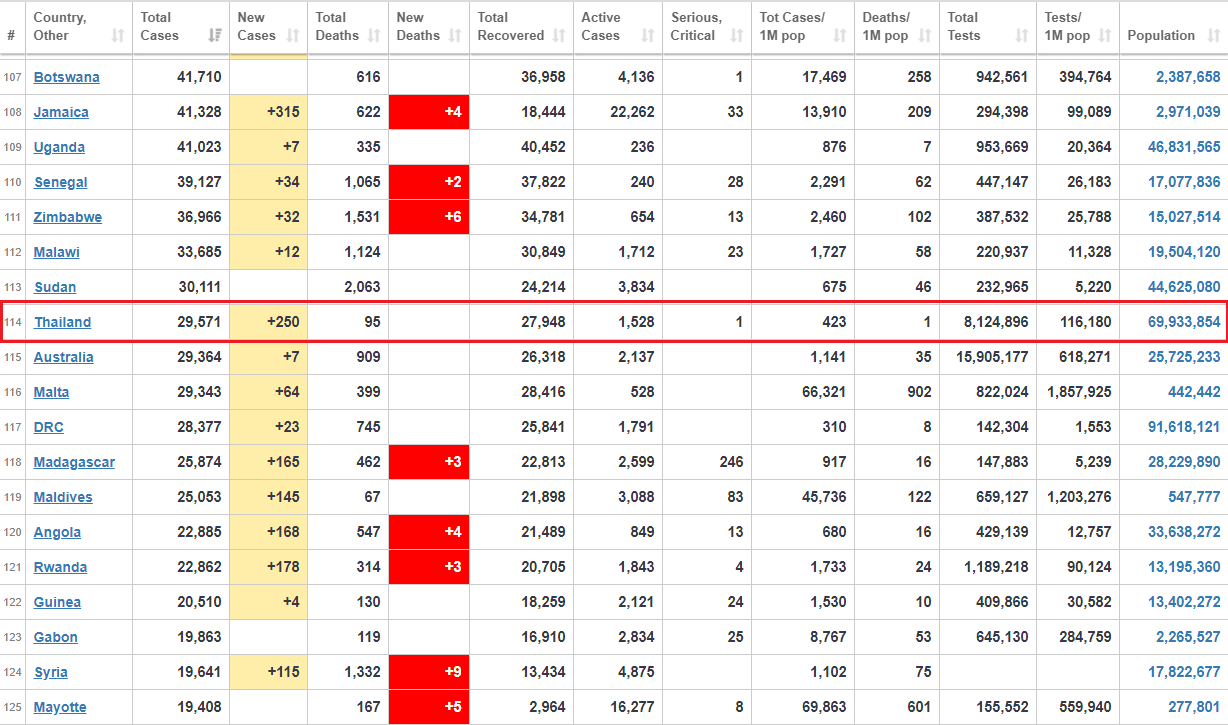Sort by Active Cases arrow icon
1228x725 pixels.
(x=648, y=36)
